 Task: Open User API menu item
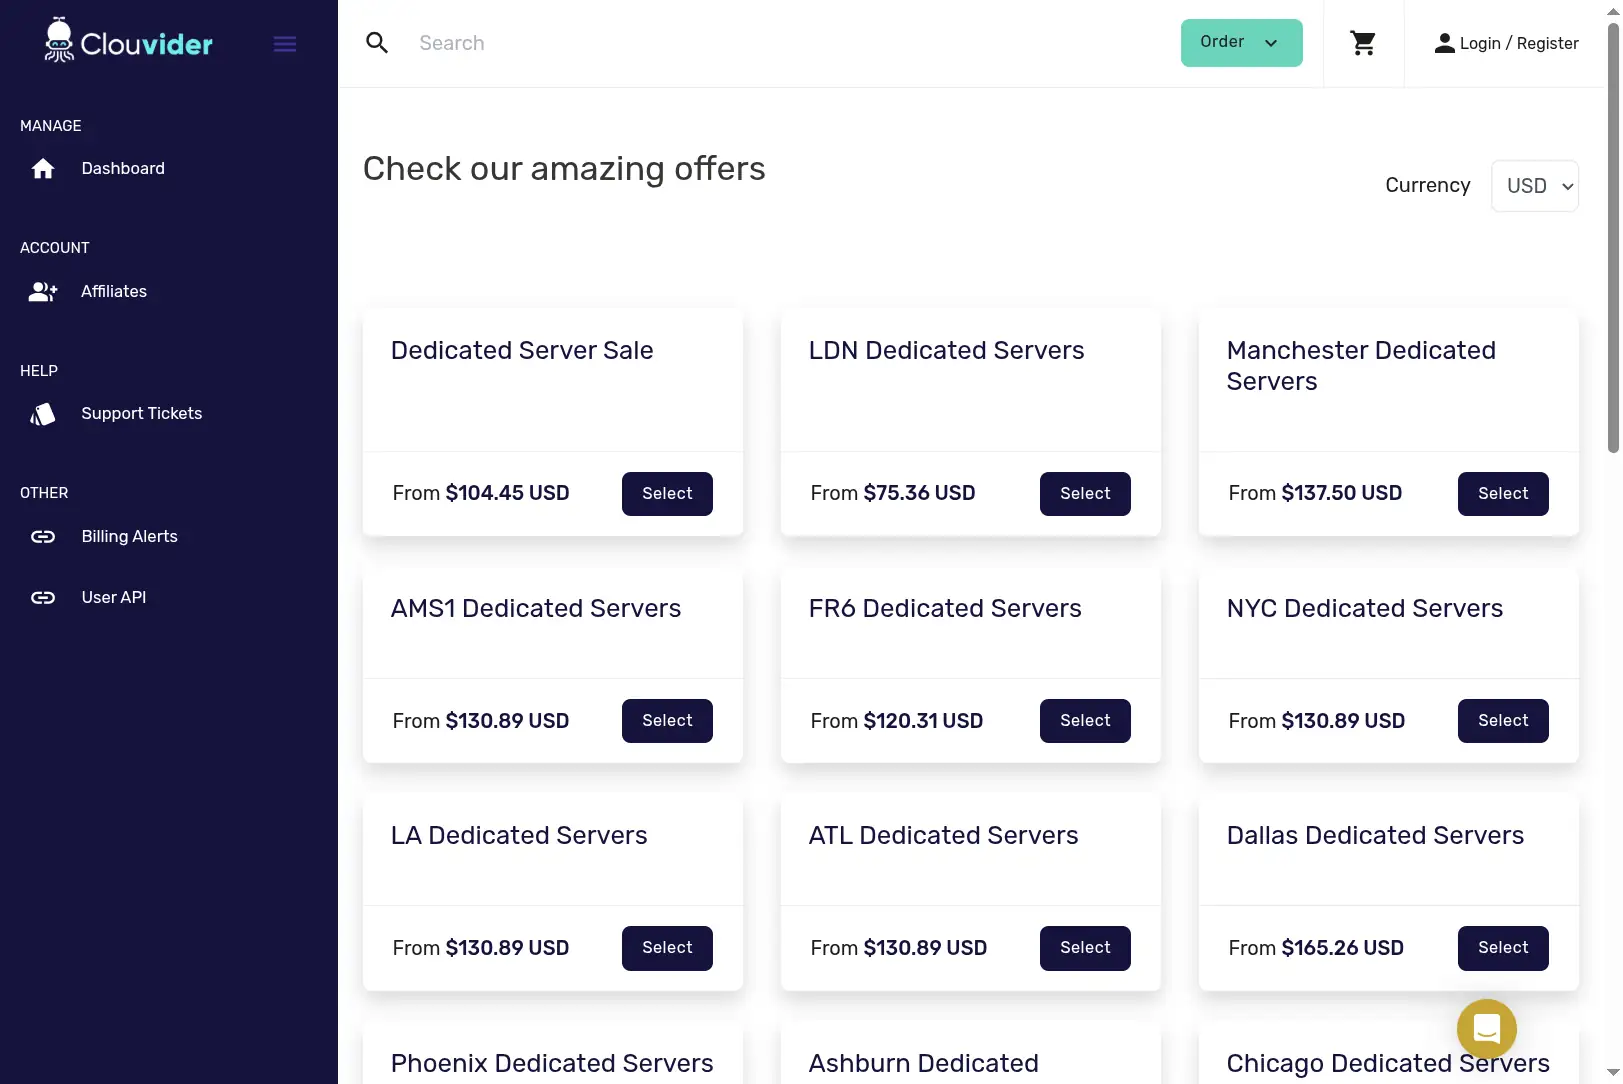coord(114,598)
